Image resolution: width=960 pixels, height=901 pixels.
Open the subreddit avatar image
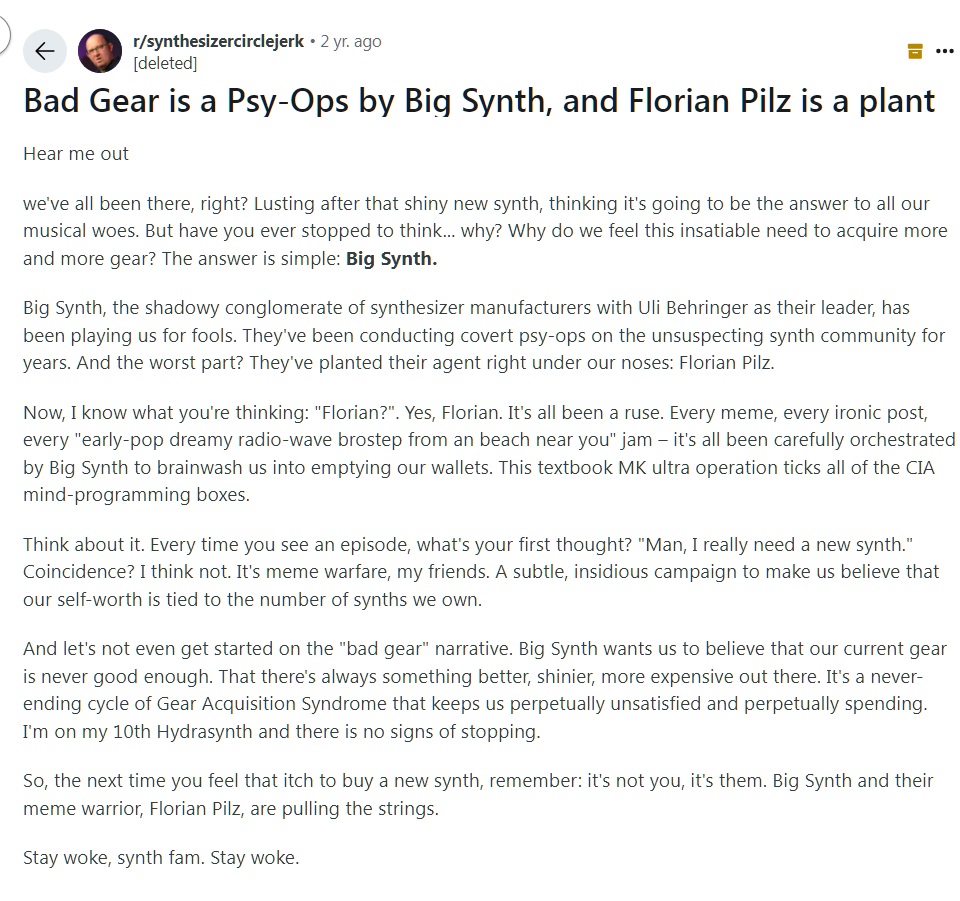[100, 52]
